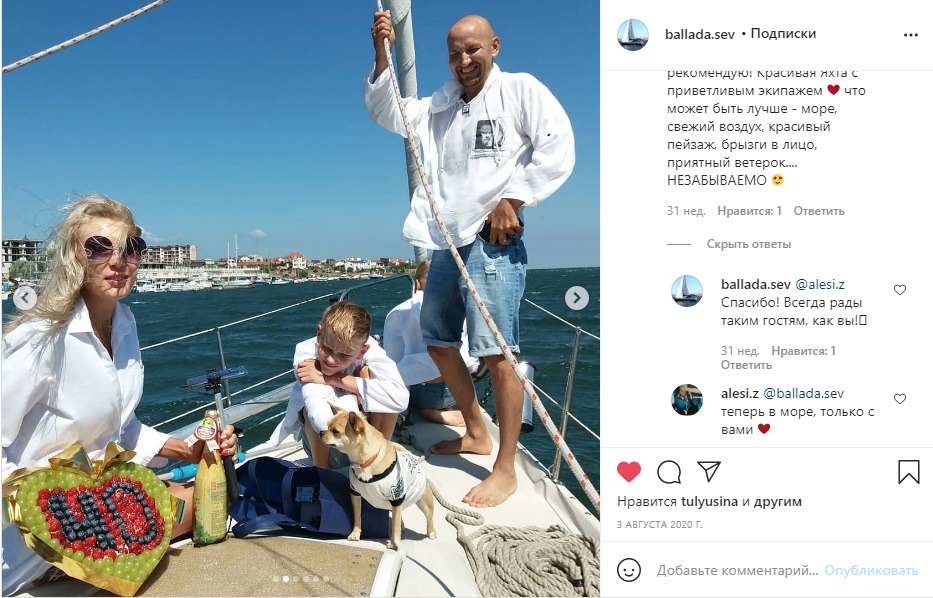
Task: Go to previous photo with left arrow
Action: [x=25, y=298]
